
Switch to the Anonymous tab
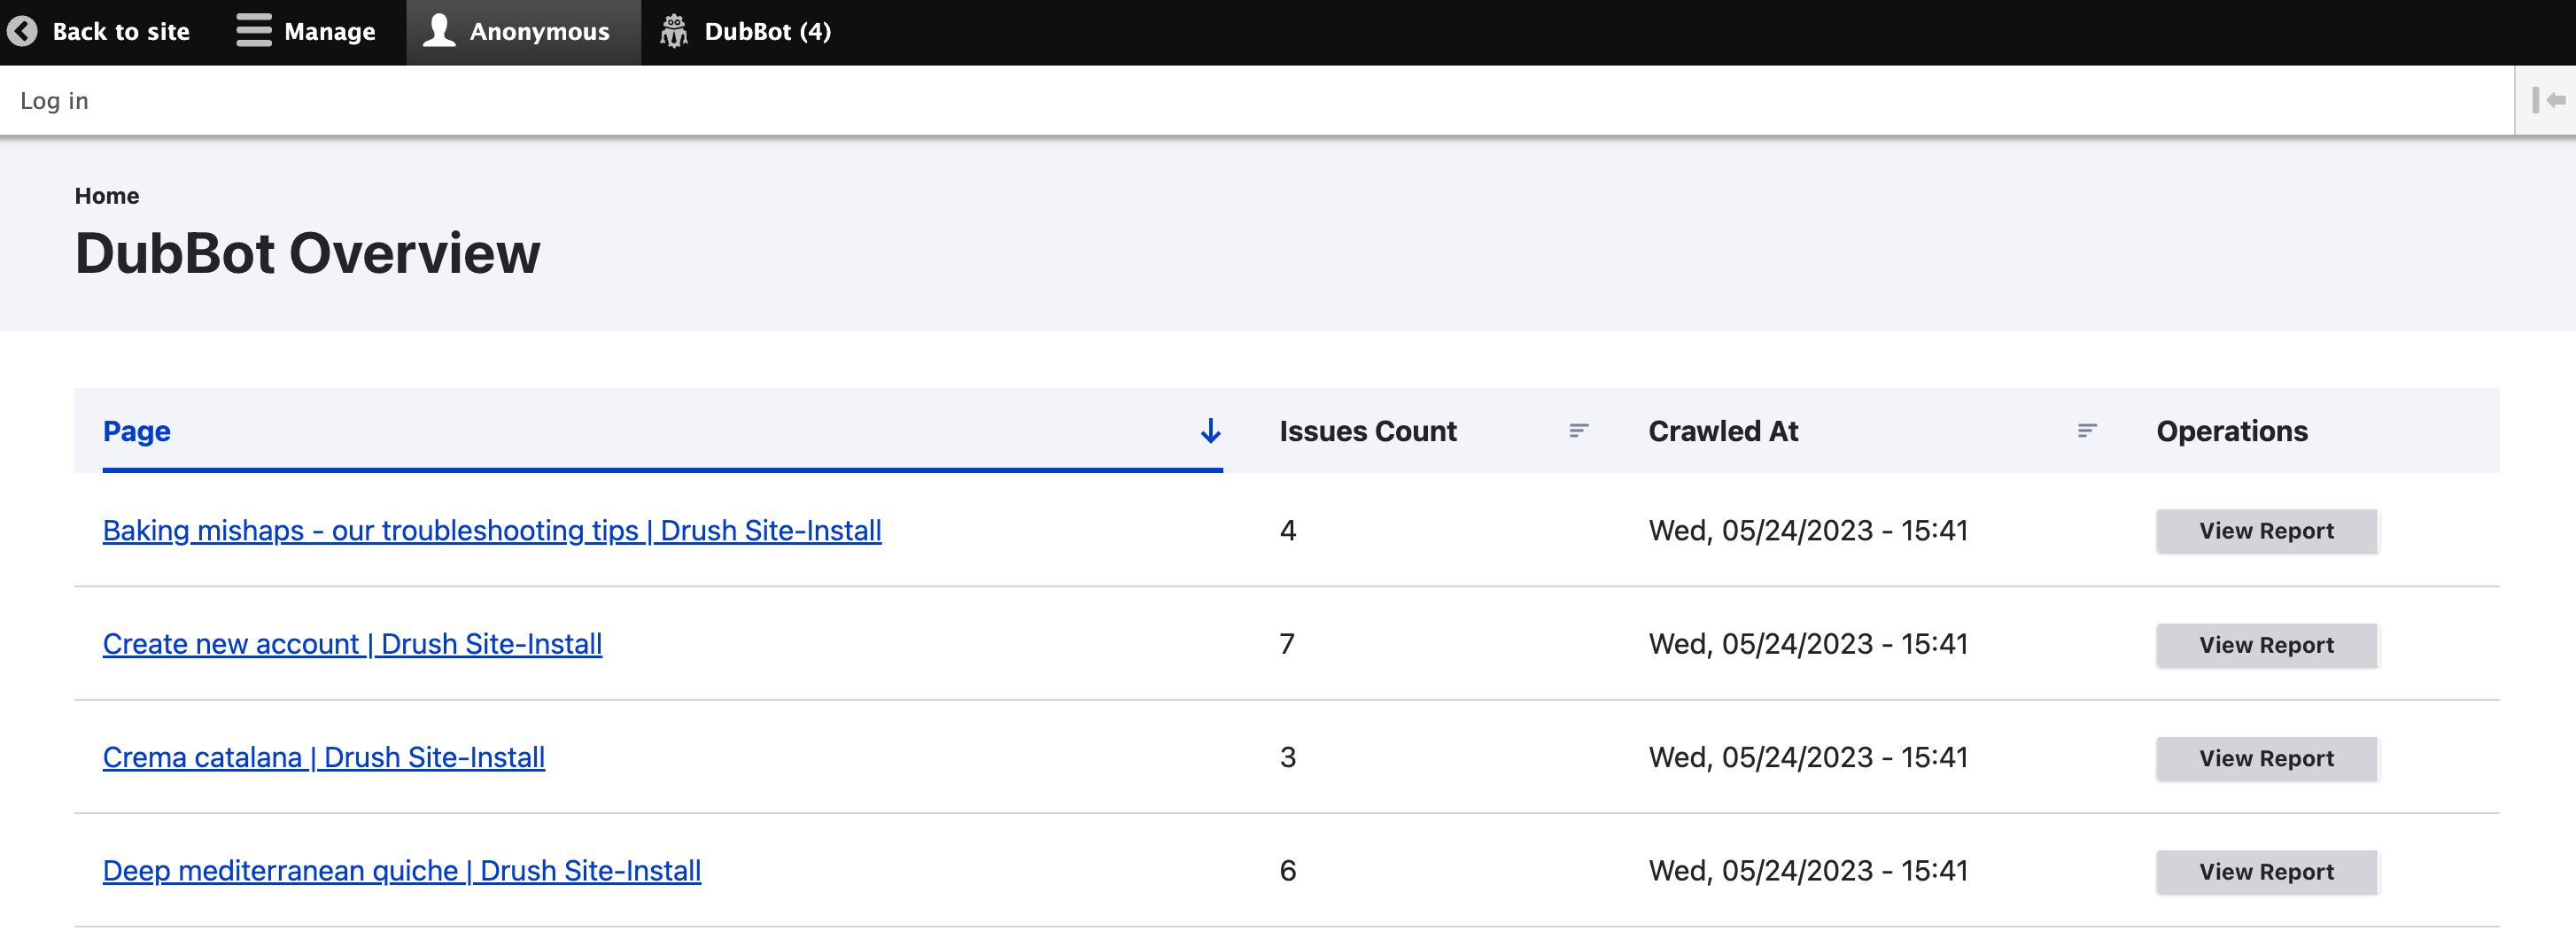coord(540,31)
